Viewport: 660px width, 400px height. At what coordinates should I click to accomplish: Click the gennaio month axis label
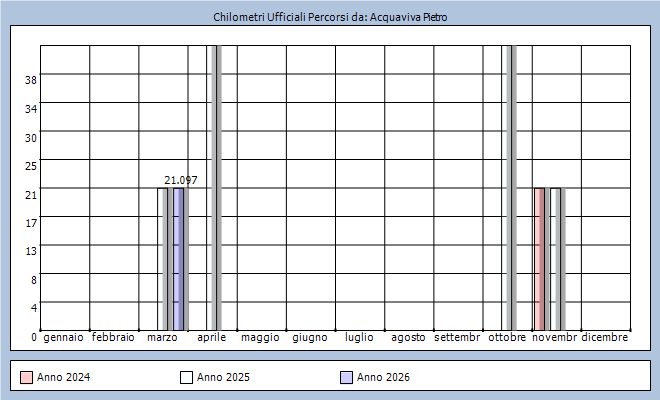[64, 338]
